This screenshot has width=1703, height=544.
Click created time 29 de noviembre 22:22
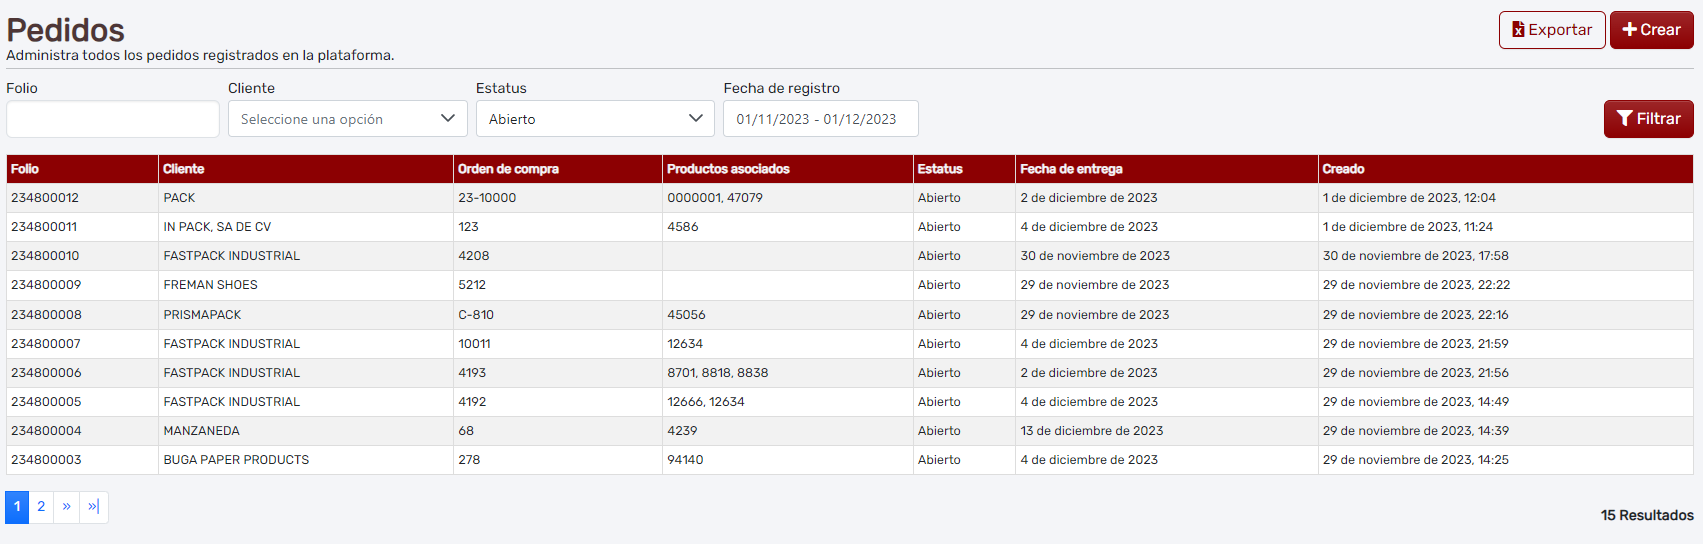(x=1416, y=285)
